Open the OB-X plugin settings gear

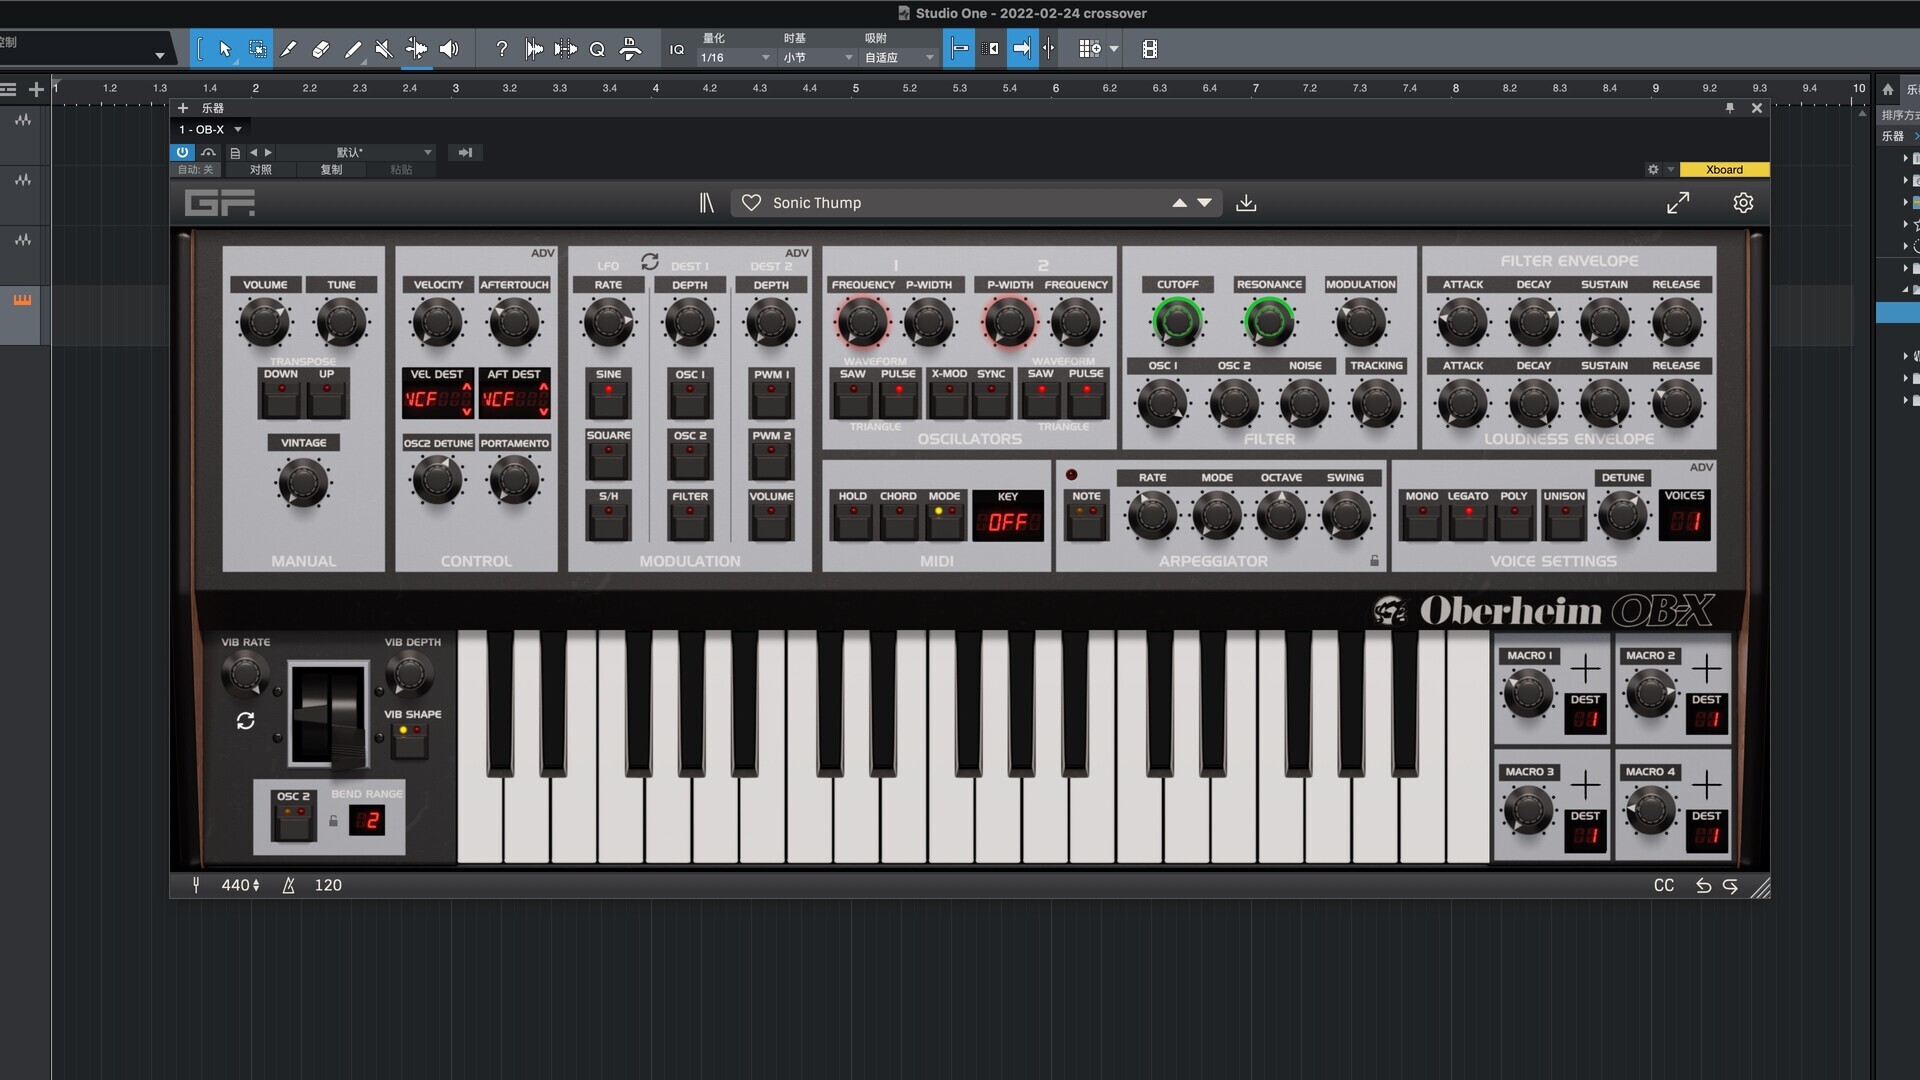pyautogui.click(x=1743, y=203)
